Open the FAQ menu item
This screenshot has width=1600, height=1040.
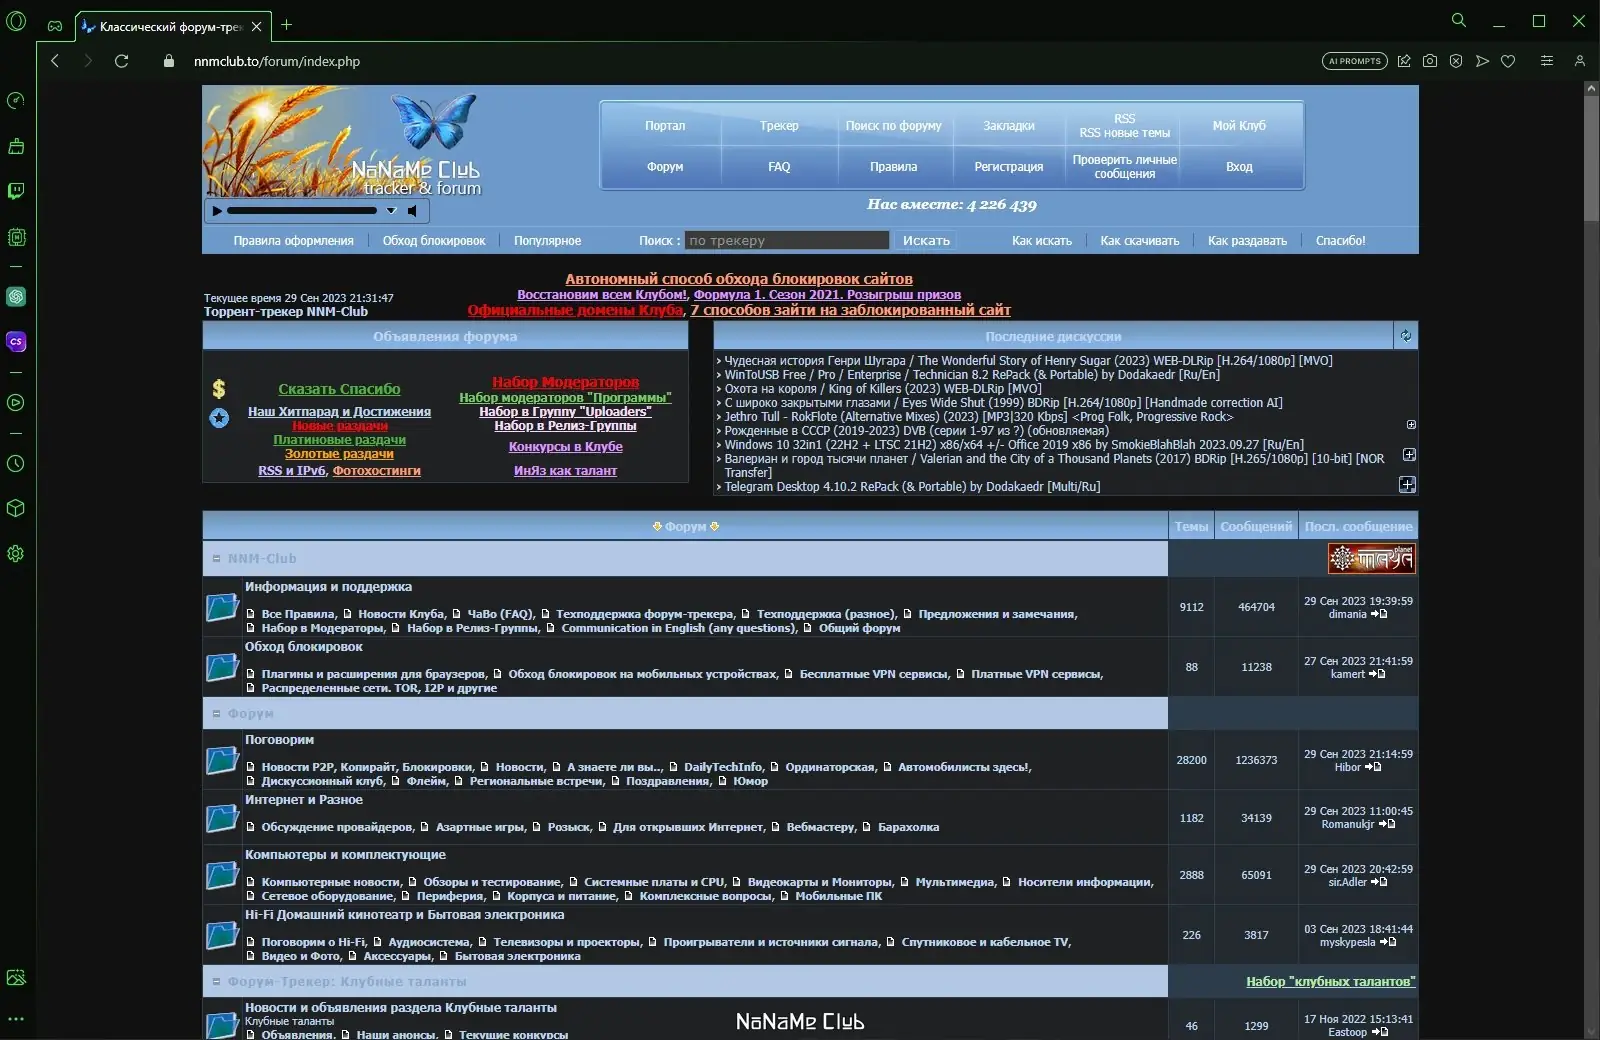pos(779,167)
